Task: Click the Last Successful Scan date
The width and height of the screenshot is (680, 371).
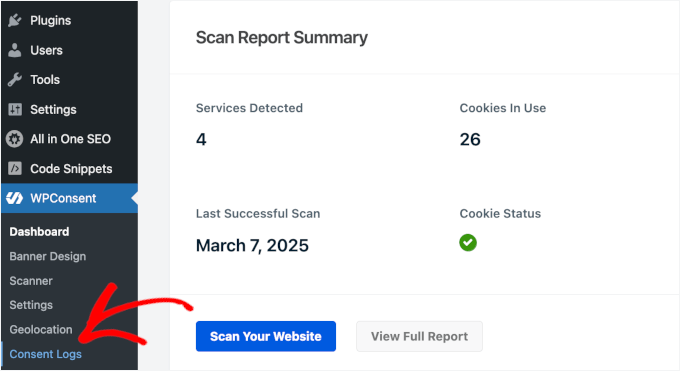Action: [x=252, y=246]
